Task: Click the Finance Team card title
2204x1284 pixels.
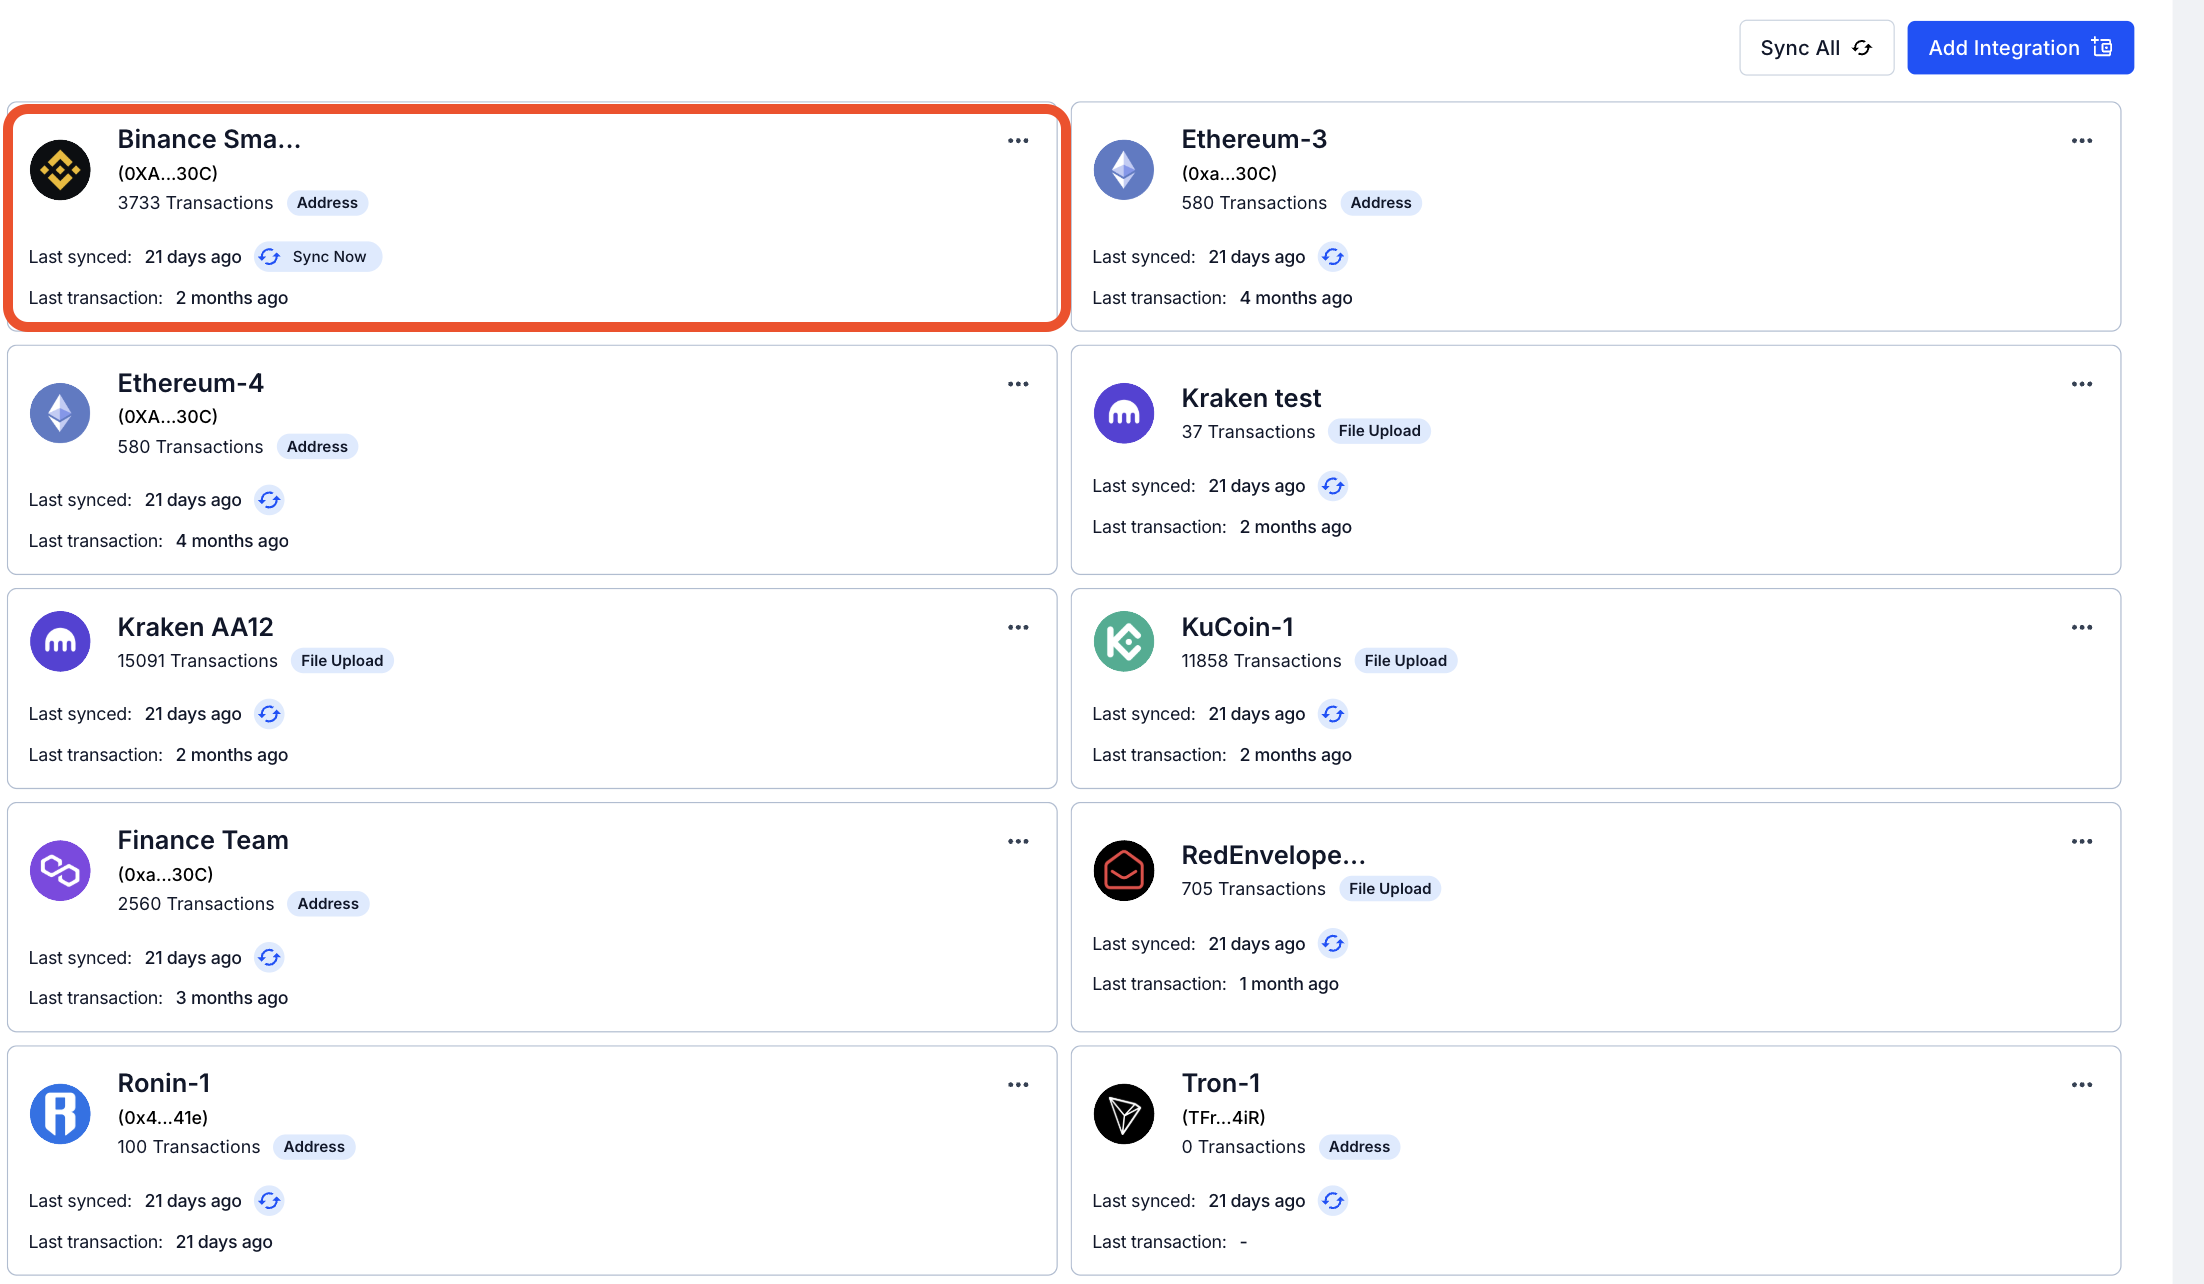Action: (x=203, y=840)
